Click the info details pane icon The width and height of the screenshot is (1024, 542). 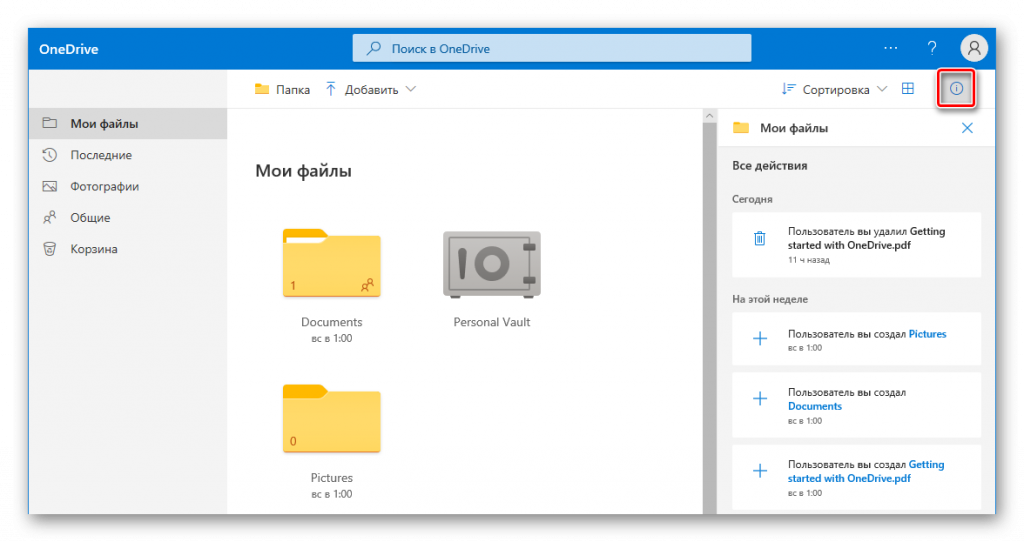coord(956,89)
